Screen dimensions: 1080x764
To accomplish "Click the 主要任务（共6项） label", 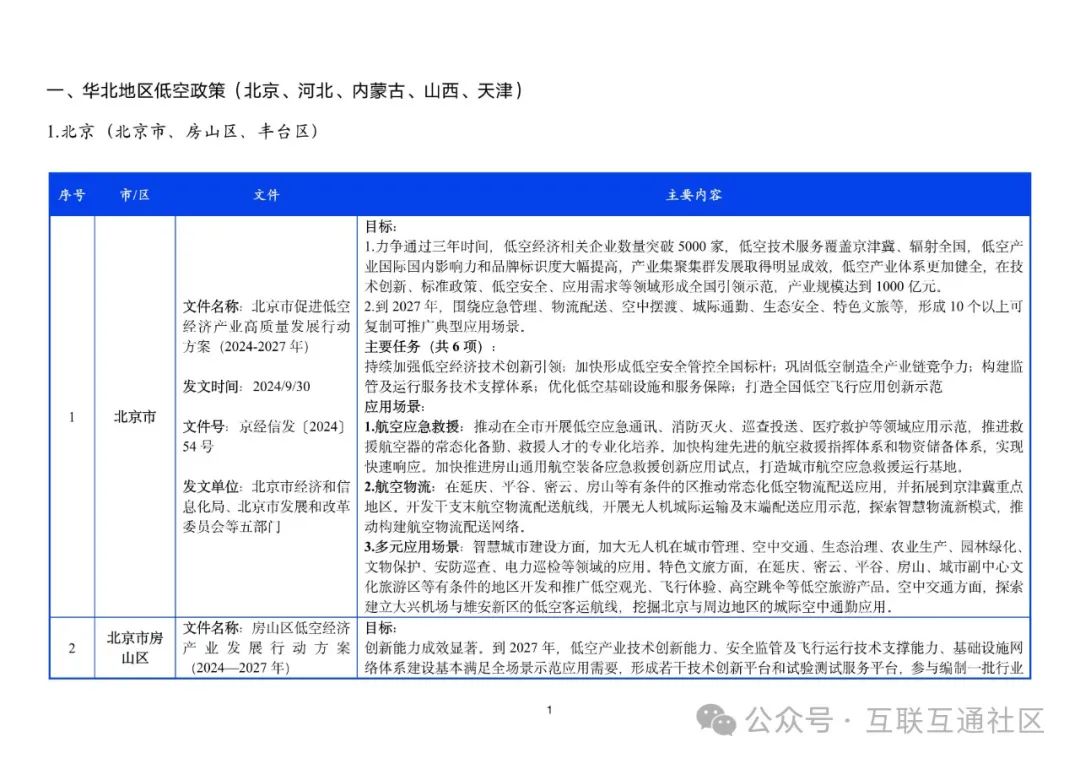I will [x=430, y=346].
